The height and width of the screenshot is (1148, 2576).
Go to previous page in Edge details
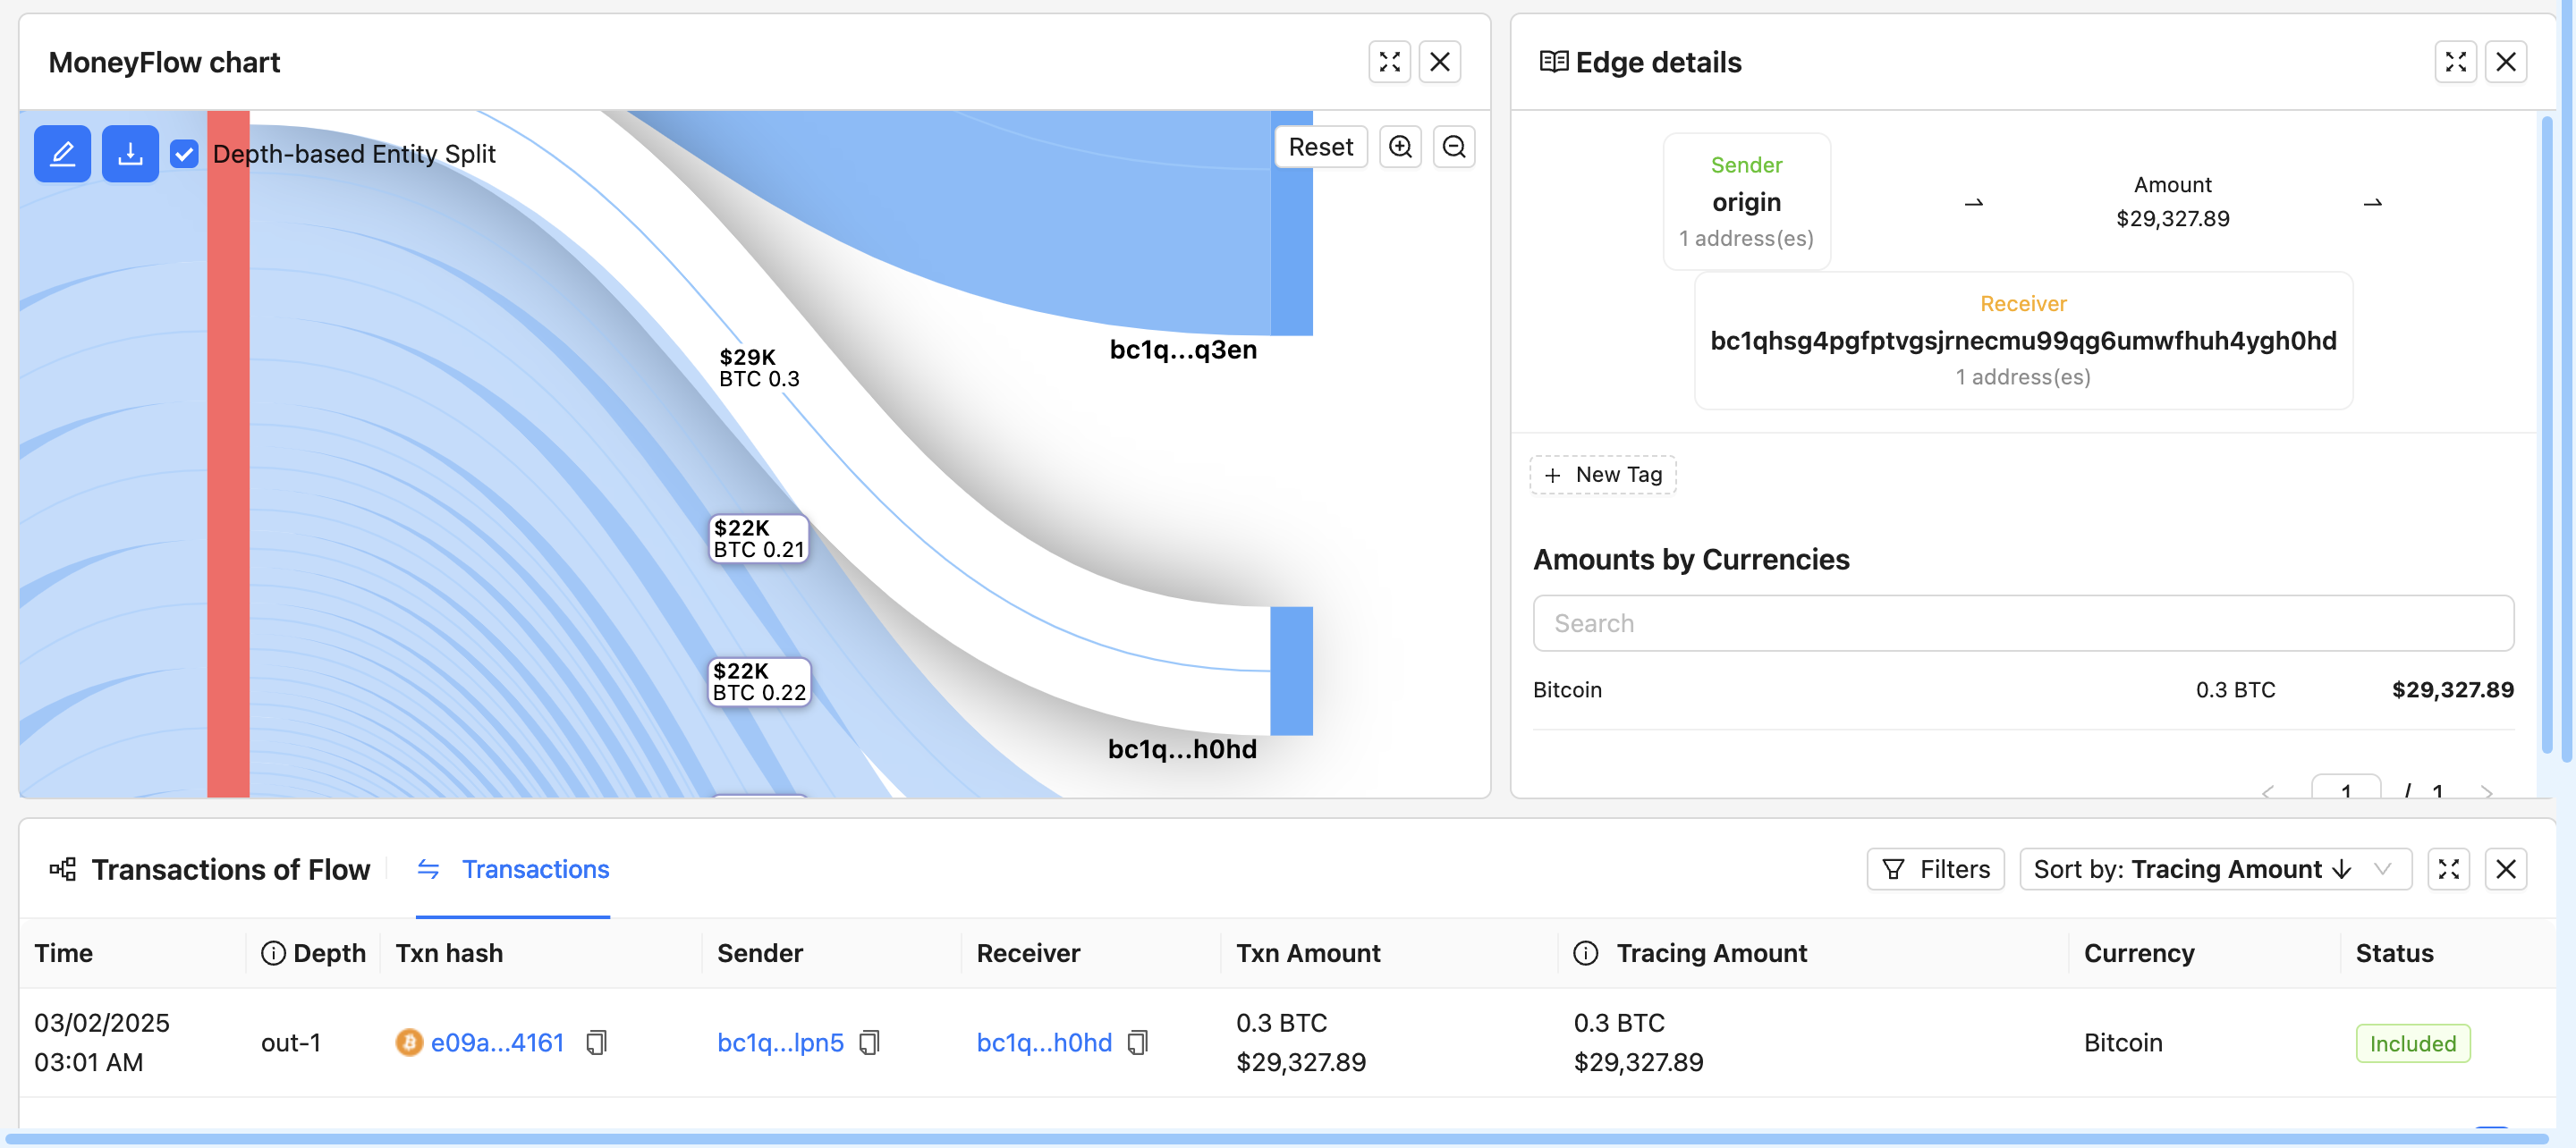(2267, 790)
